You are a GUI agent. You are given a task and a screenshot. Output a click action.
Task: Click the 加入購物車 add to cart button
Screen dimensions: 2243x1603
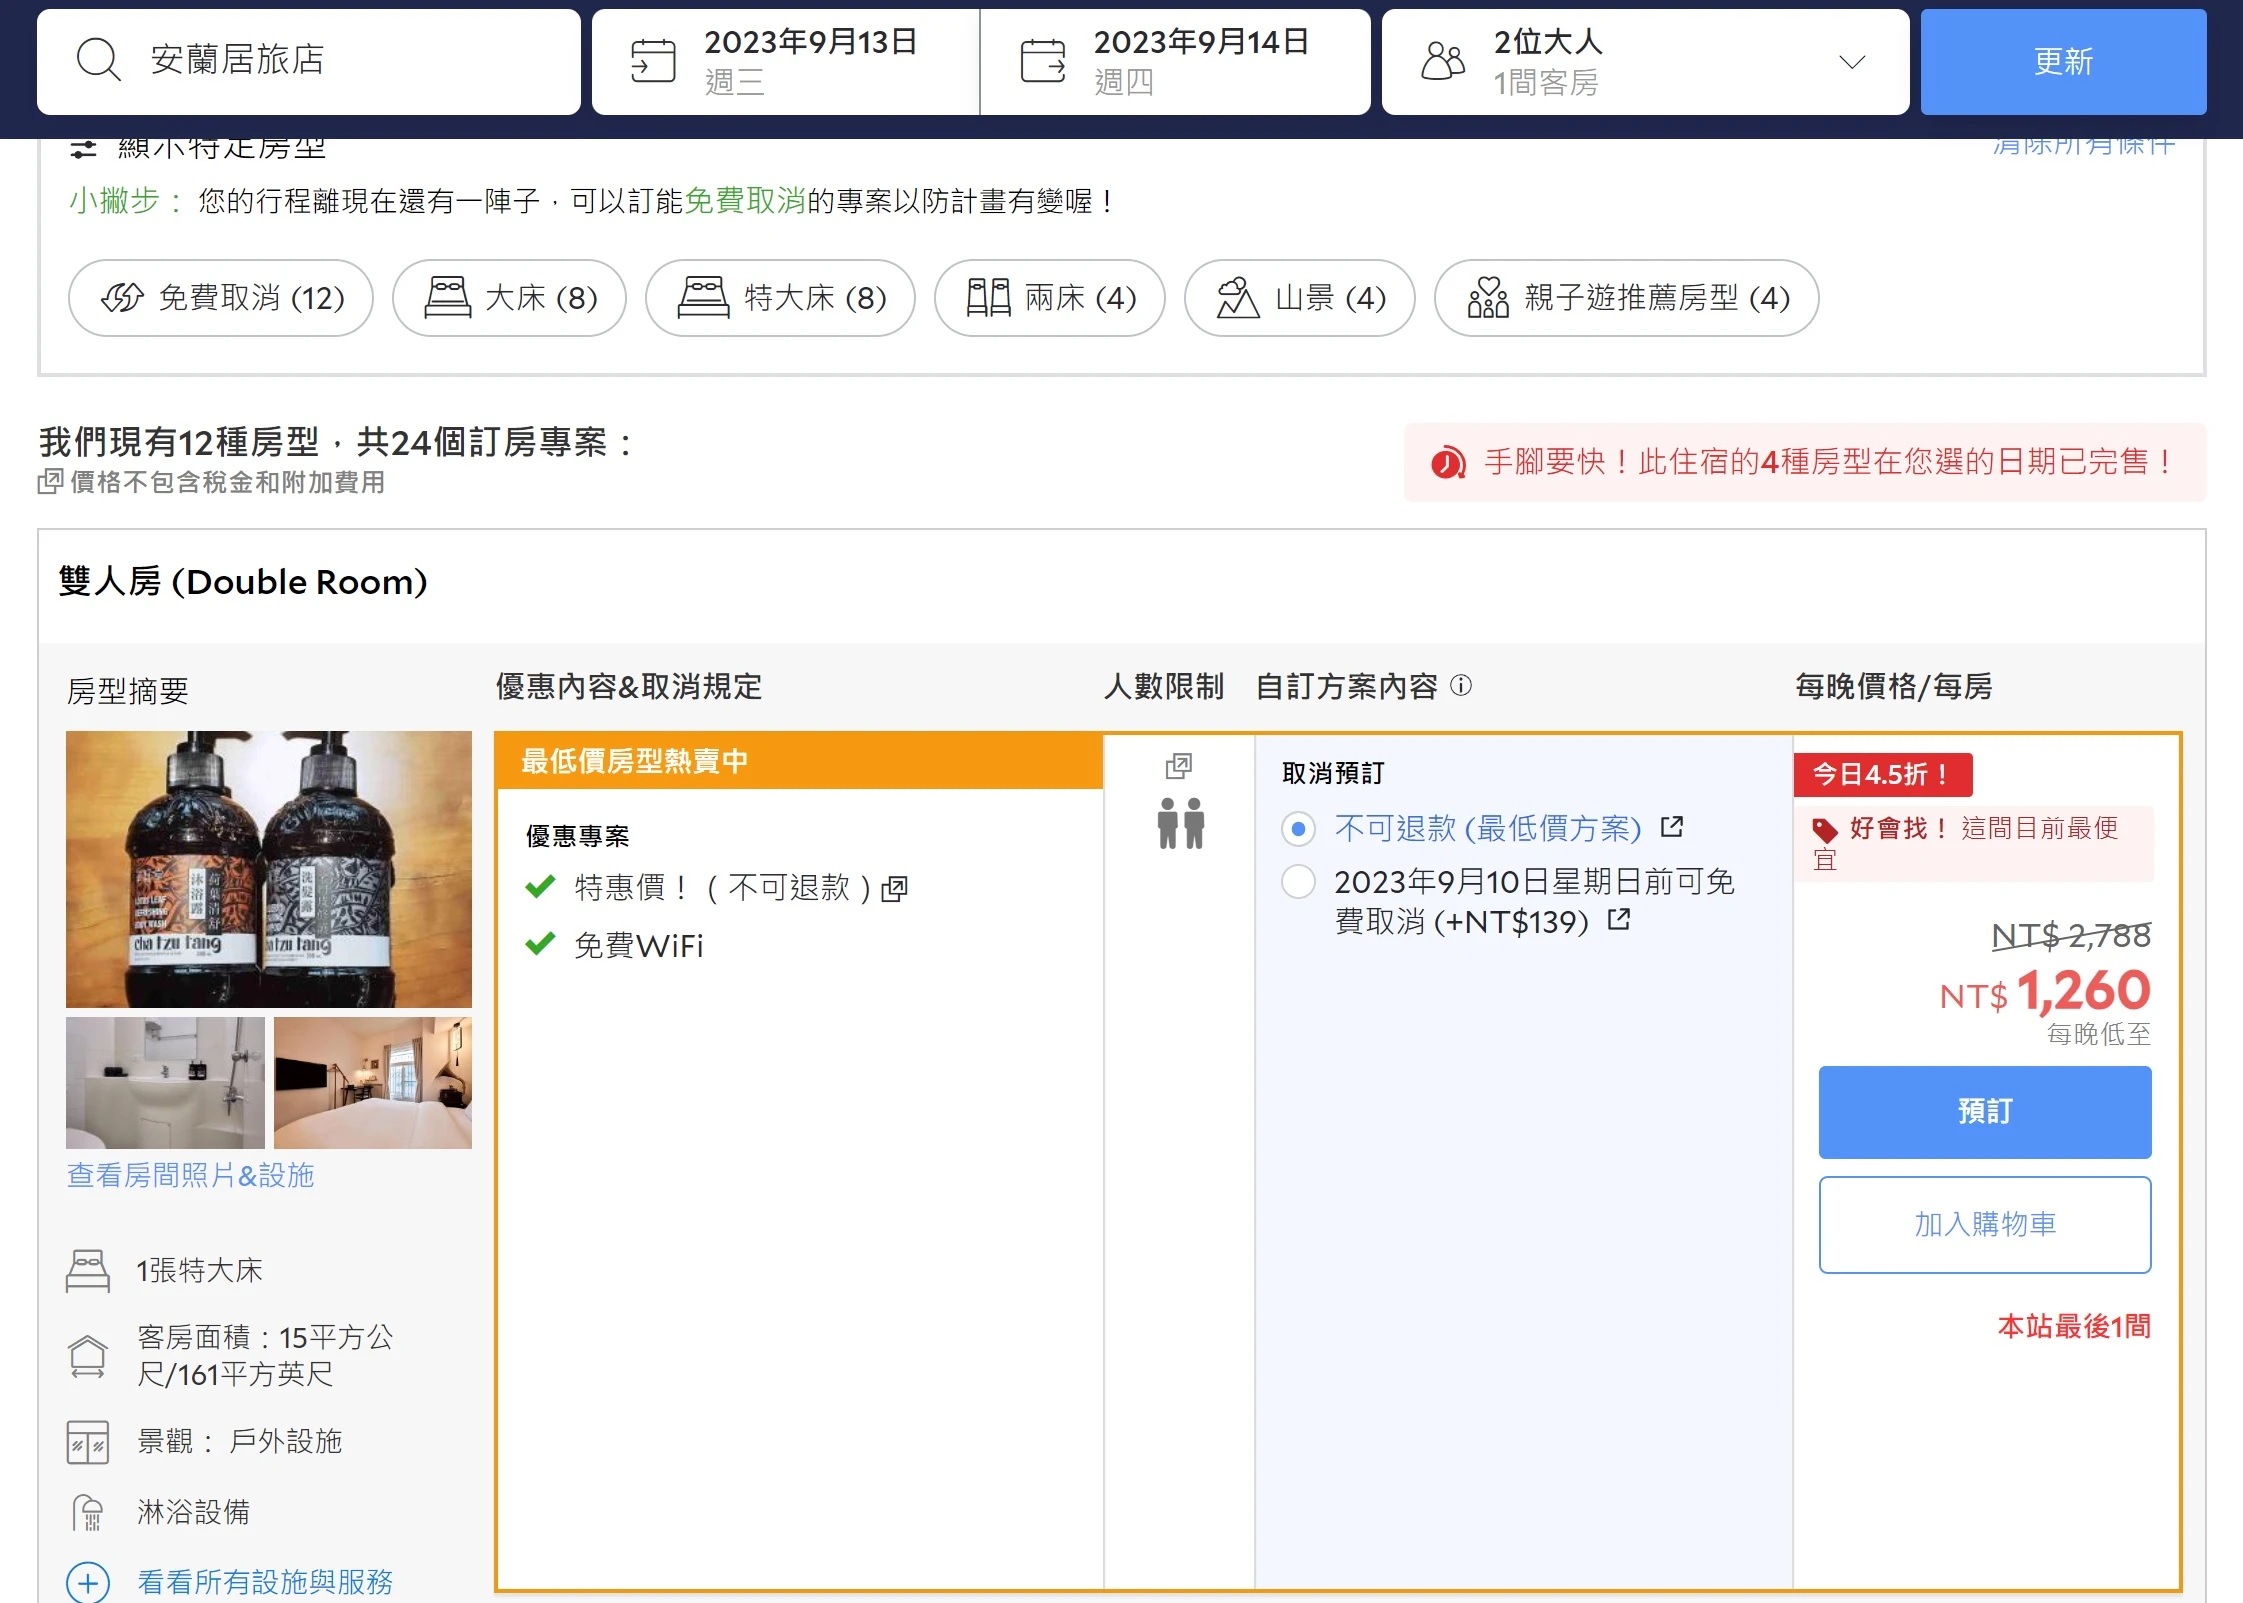click(1985, 1225)
